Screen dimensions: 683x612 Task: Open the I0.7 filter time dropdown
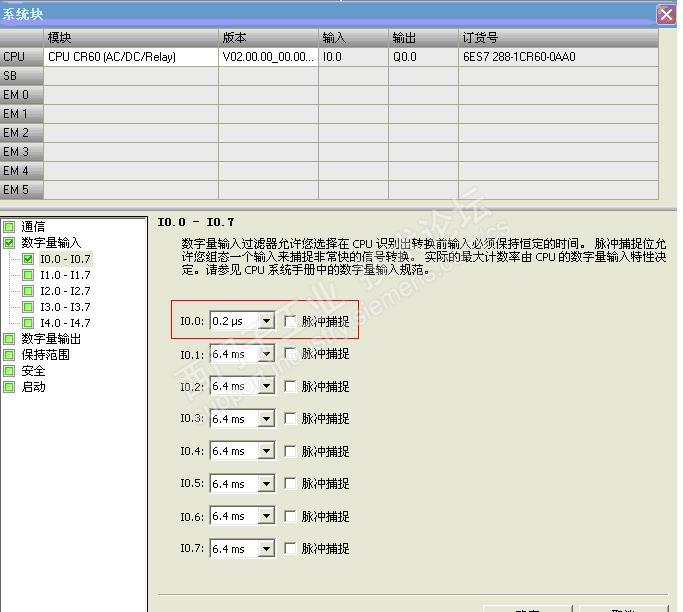(266, 548)
